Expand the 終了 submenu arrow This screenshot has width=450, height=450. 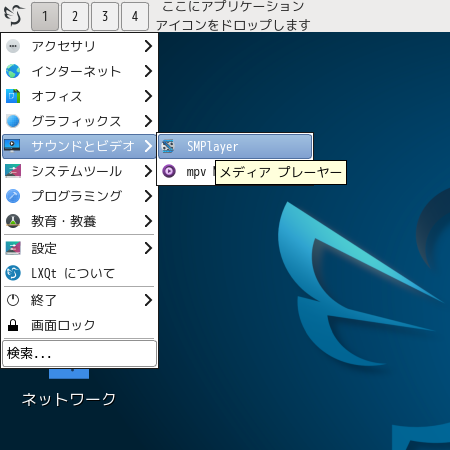click(x=148, y=300)
